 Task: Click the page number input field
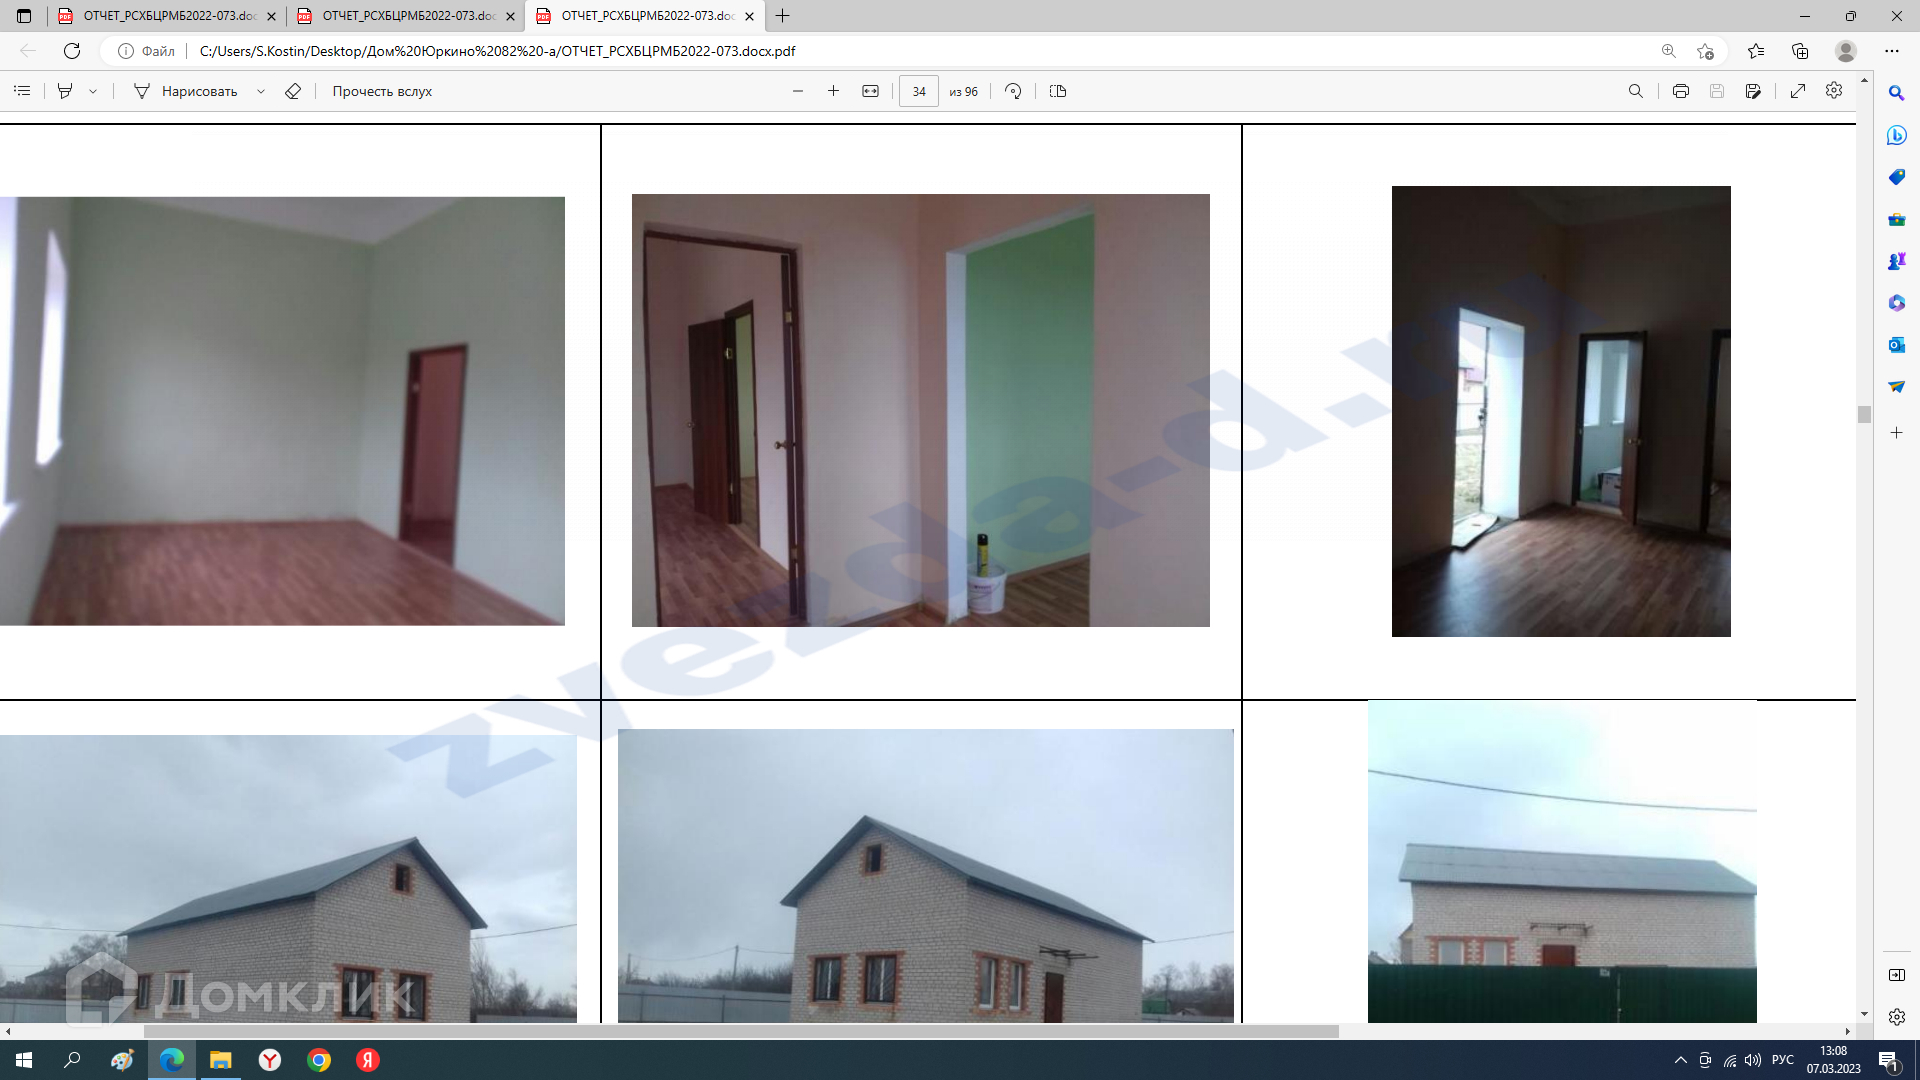[x=918, y=91]
